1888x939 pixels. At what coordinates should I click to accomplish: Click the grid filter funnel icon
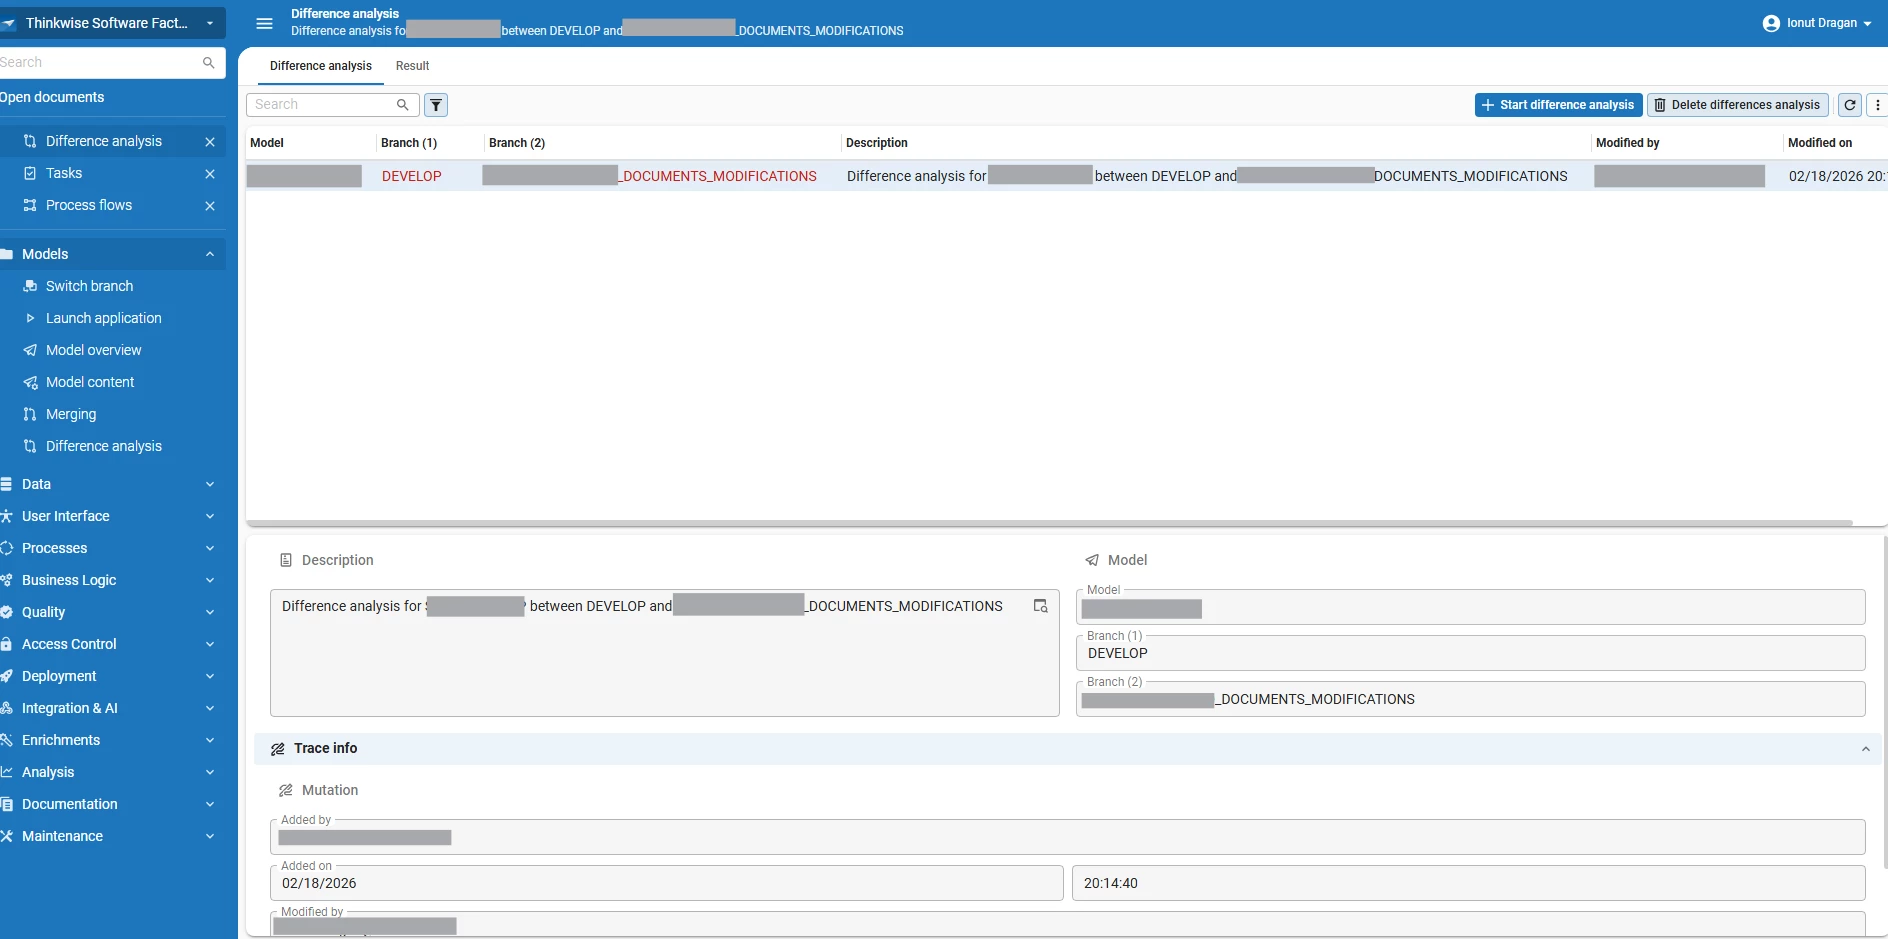coord(436,105)
